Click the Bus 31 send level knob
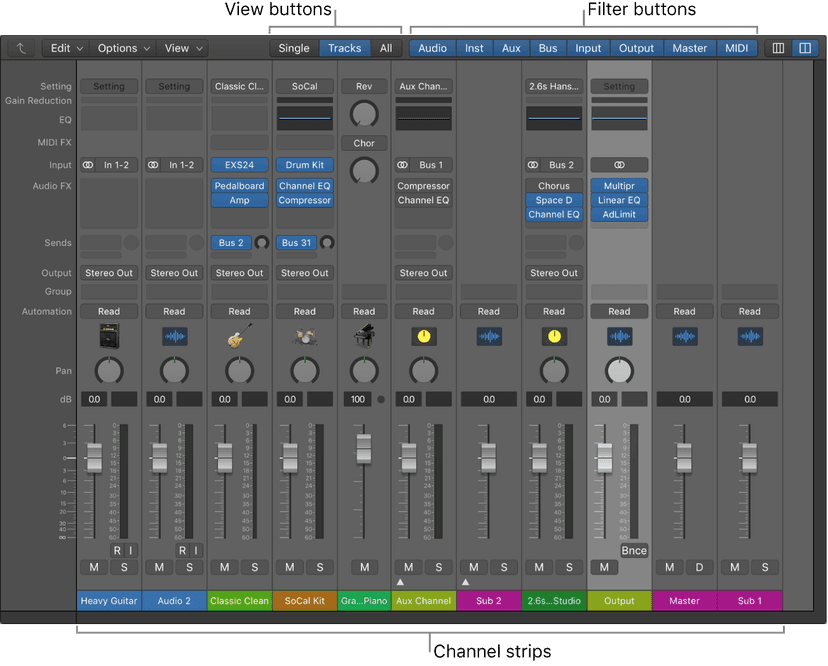828x666 pixels. pyautogui.click(x=327, y=242)
